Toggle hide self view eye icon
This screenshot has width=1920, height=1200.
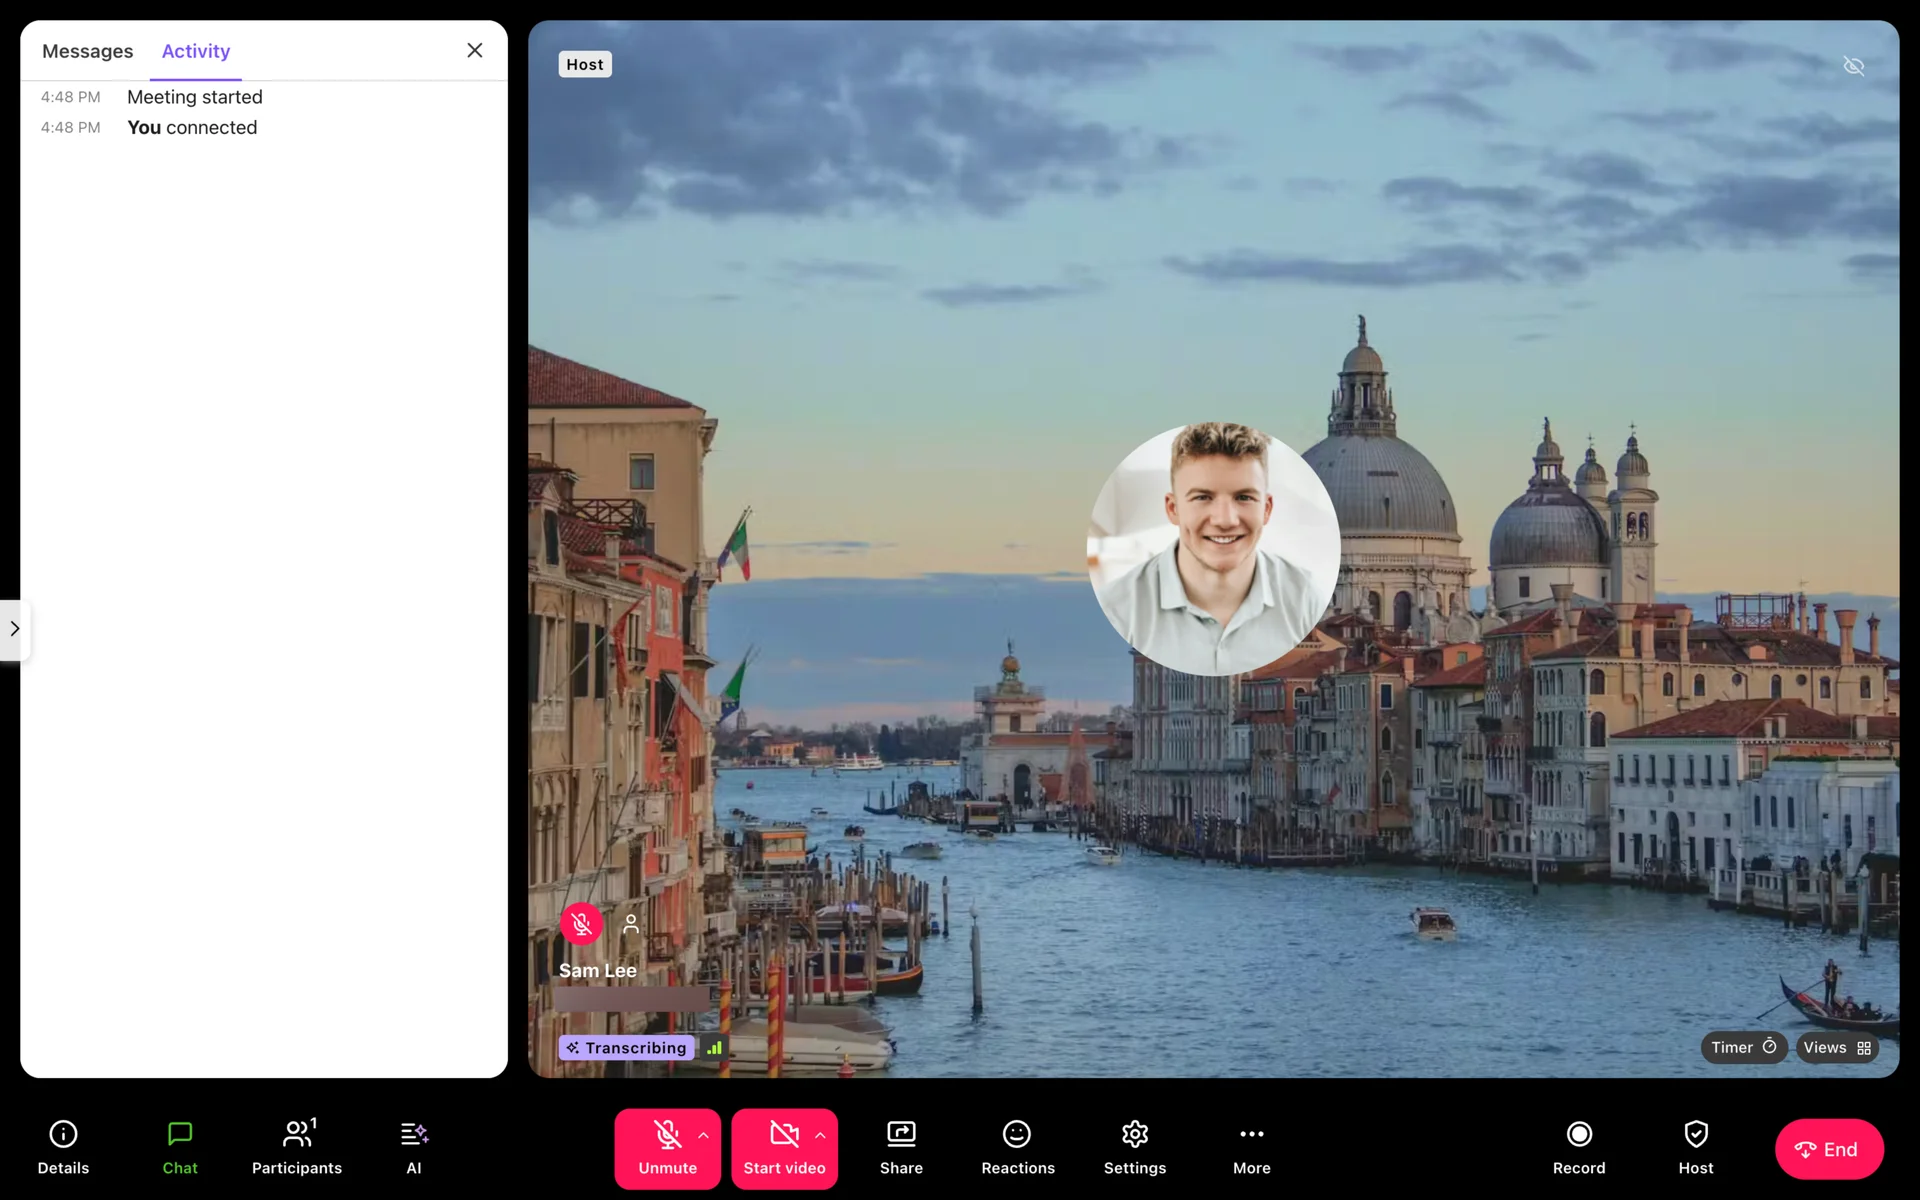pos(1853,66)
